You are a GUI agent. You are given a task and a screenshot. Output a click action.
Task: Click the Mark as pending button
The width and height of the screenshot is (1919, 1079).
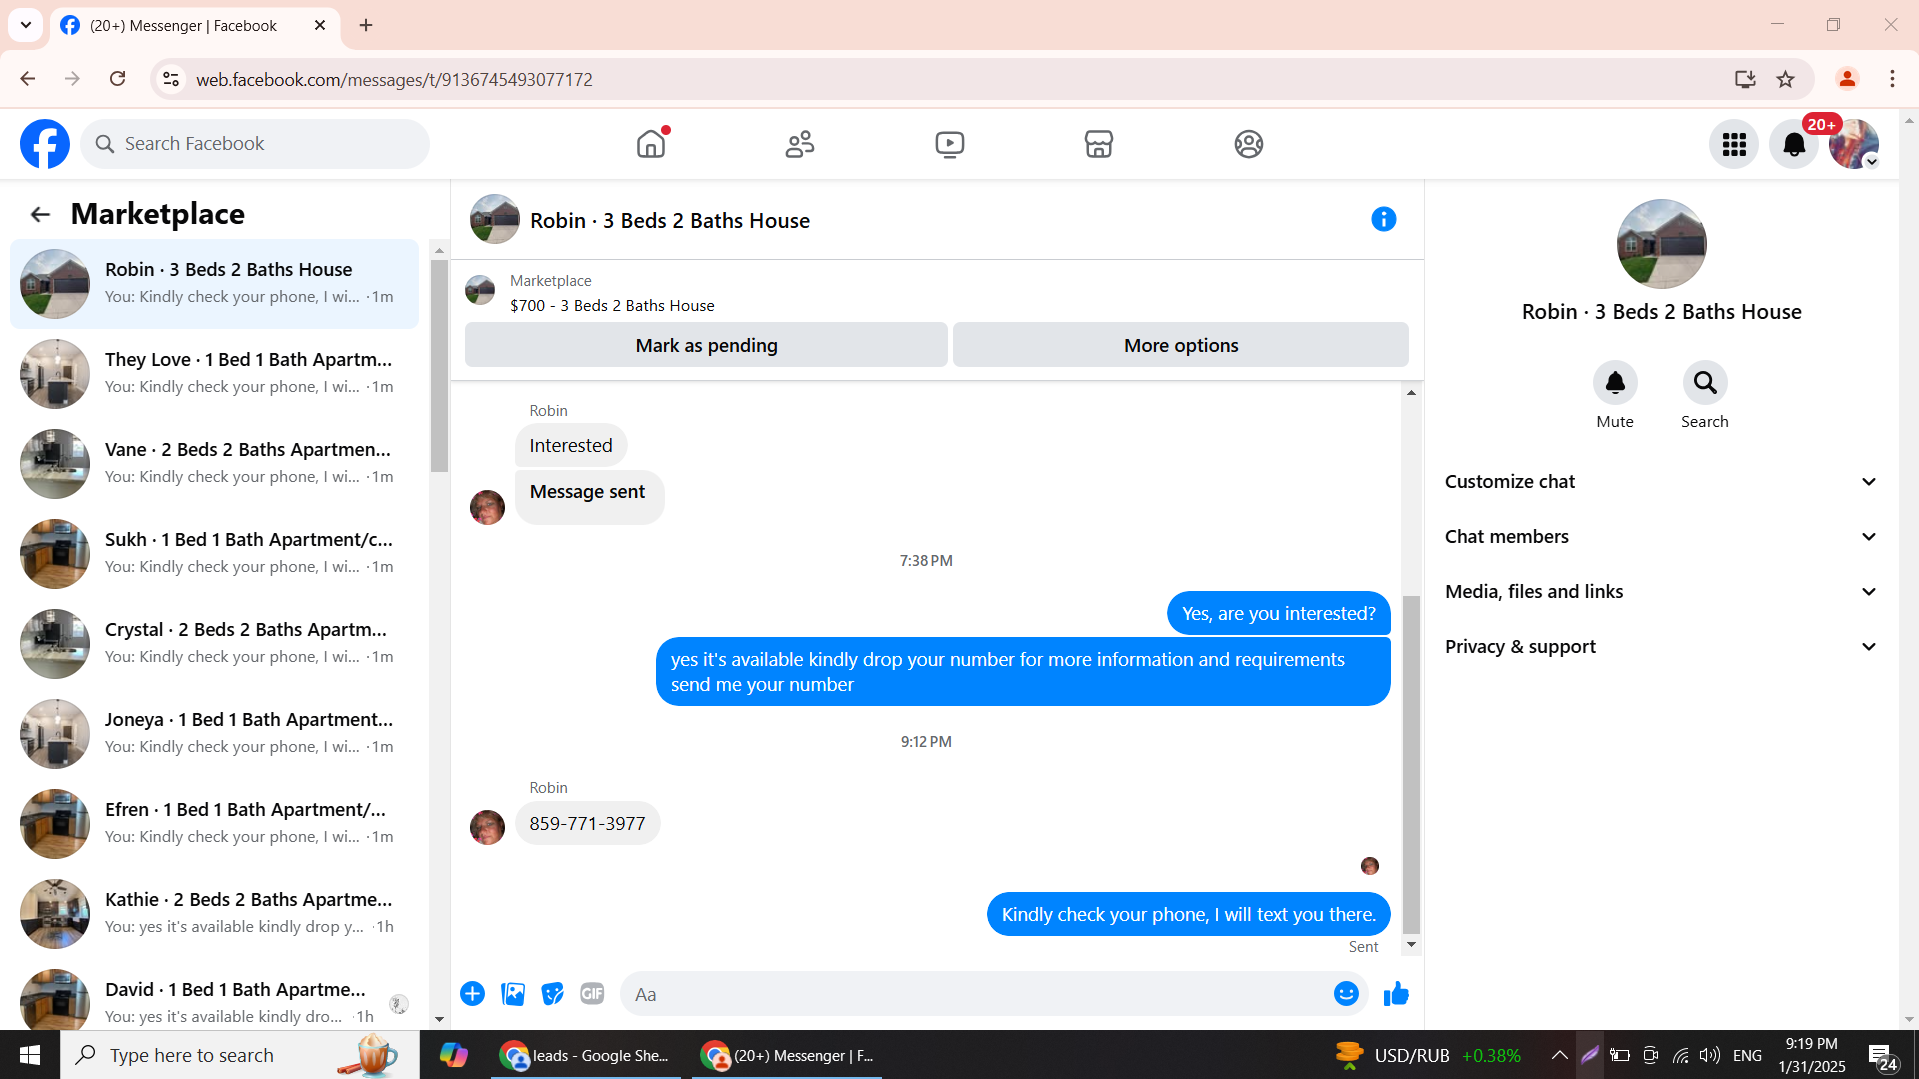[x=706, y=345]
